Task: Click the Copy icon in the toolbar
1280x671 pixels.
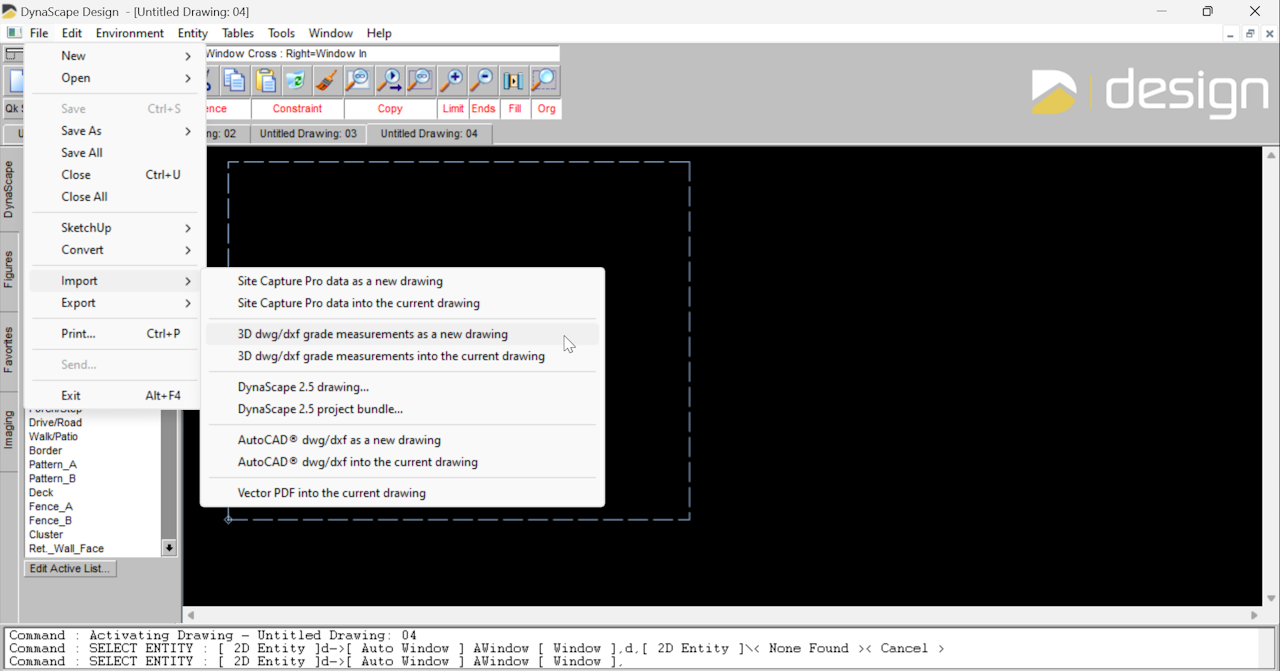Action: coord(234,80)
